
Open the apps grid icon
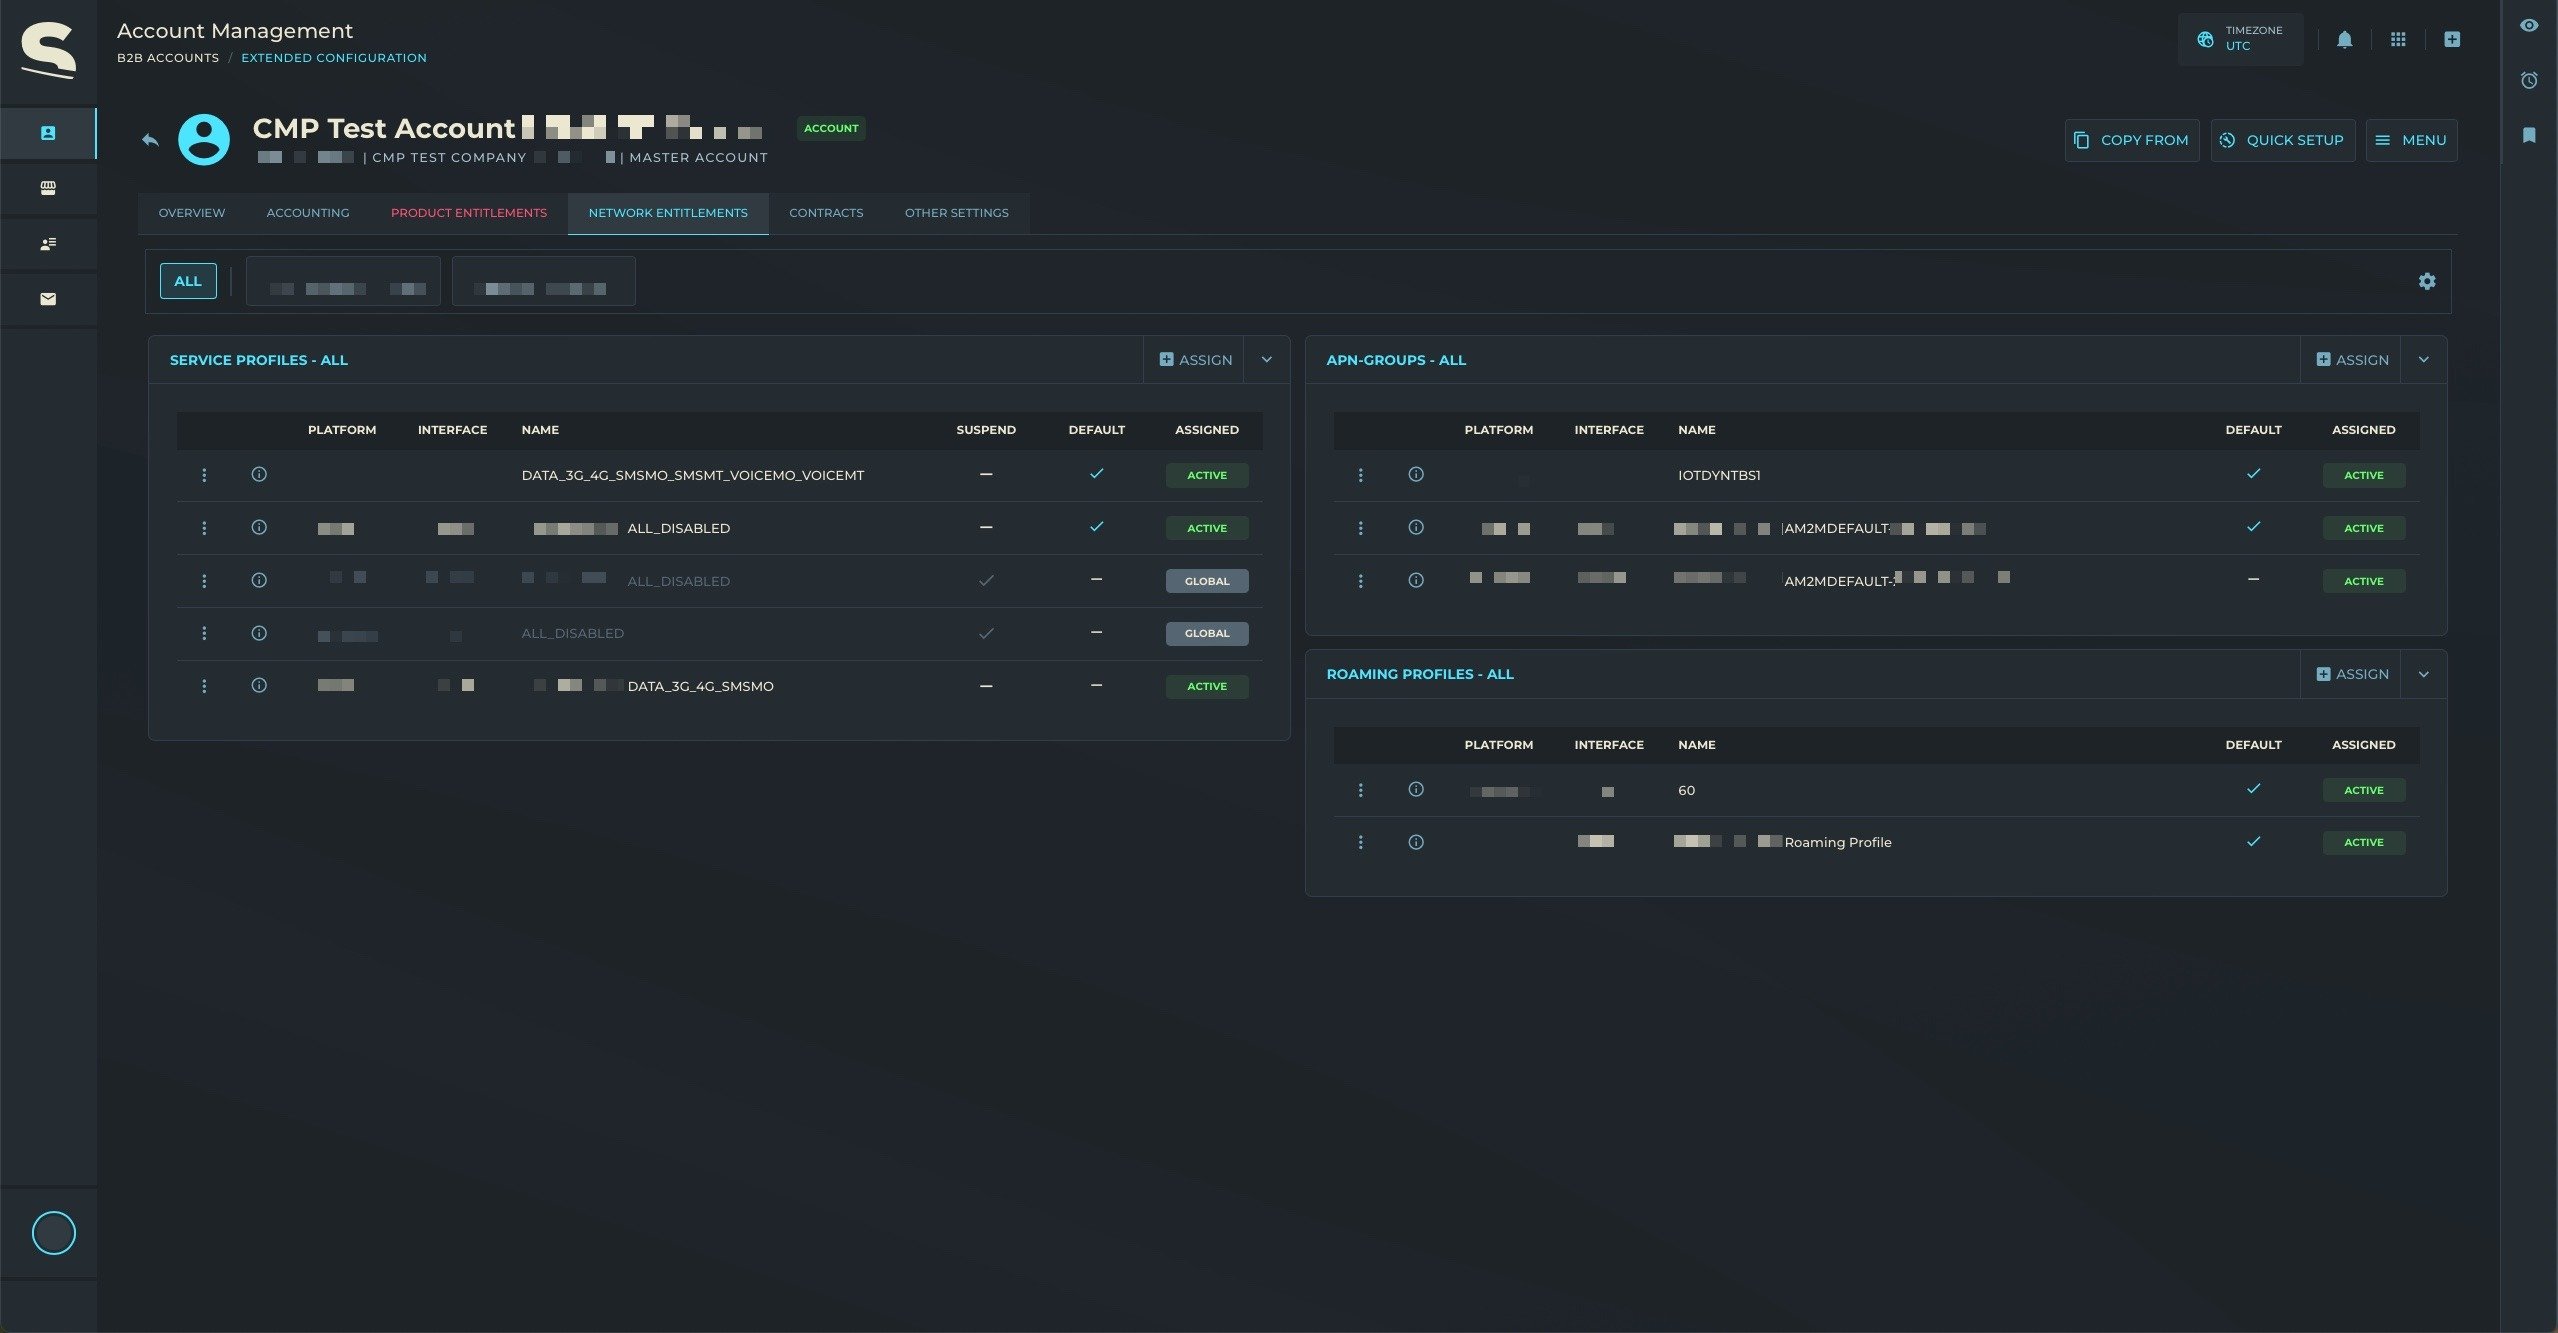(2398, 40)
